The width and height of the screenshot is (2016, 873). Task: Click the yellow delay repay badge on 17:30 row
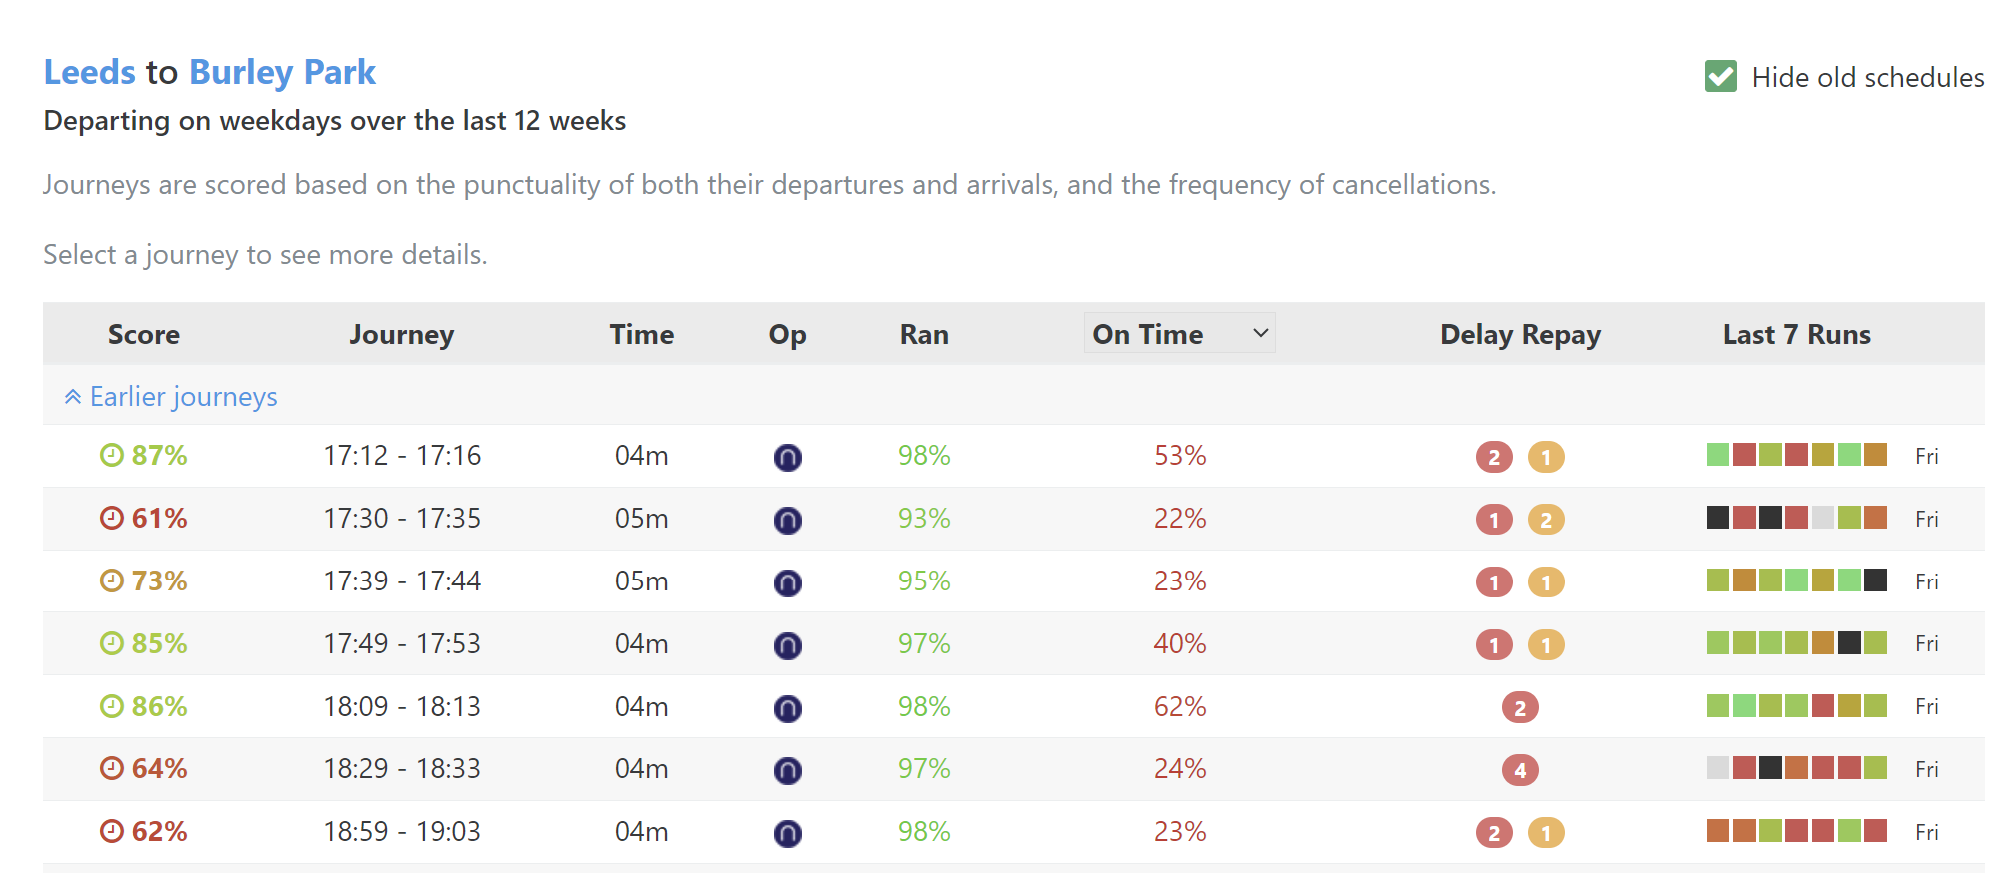[1546, 520]
